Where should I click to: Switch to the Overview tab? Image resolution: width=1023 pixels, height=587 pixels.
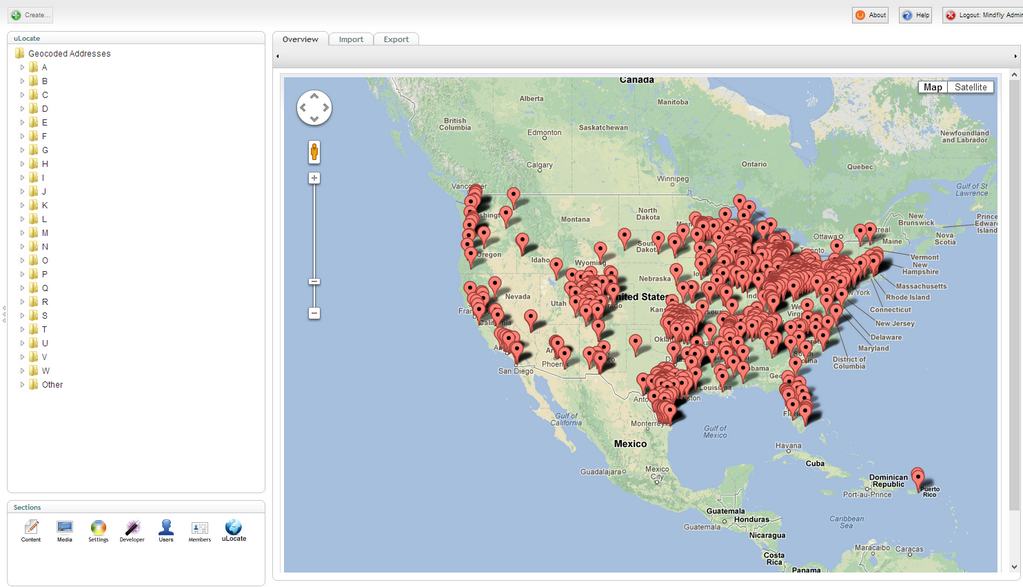pos(300,39)
